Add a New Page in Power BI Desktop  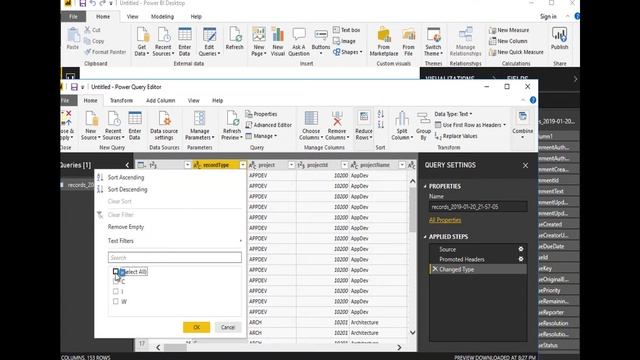click(259, 41)
